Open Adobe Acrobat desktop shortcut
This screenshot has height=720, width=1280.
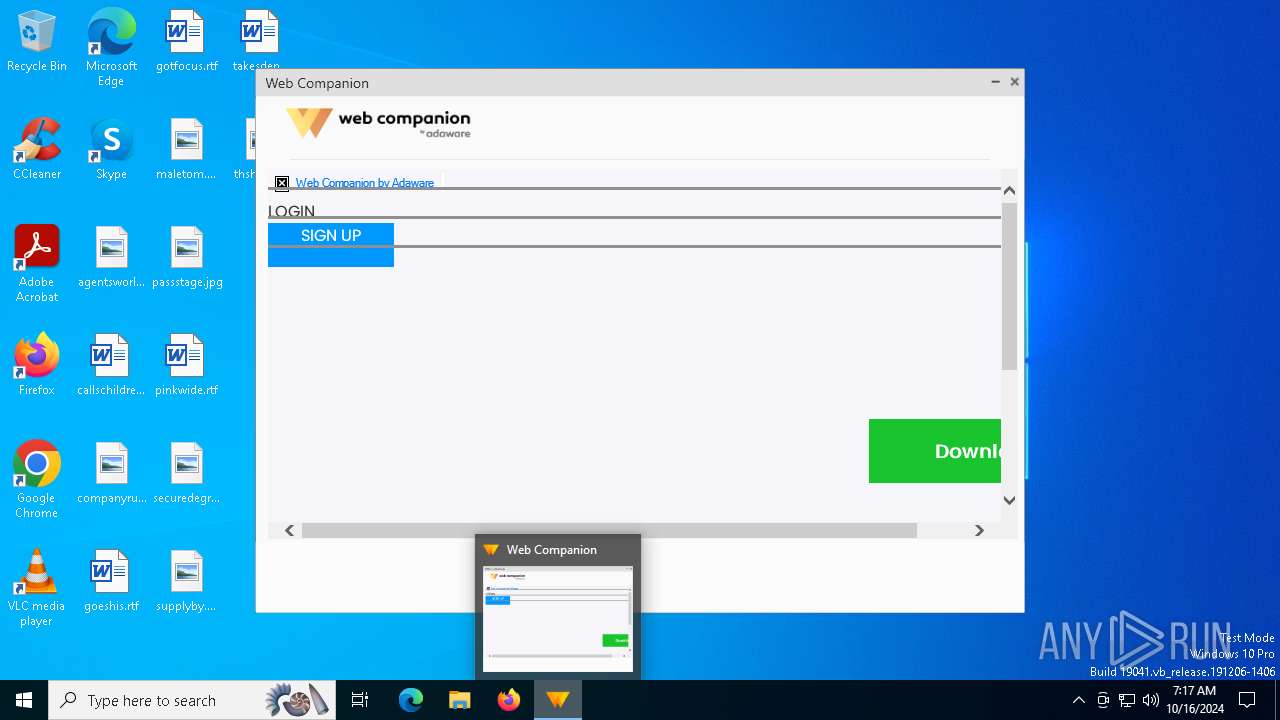point(37,264)
